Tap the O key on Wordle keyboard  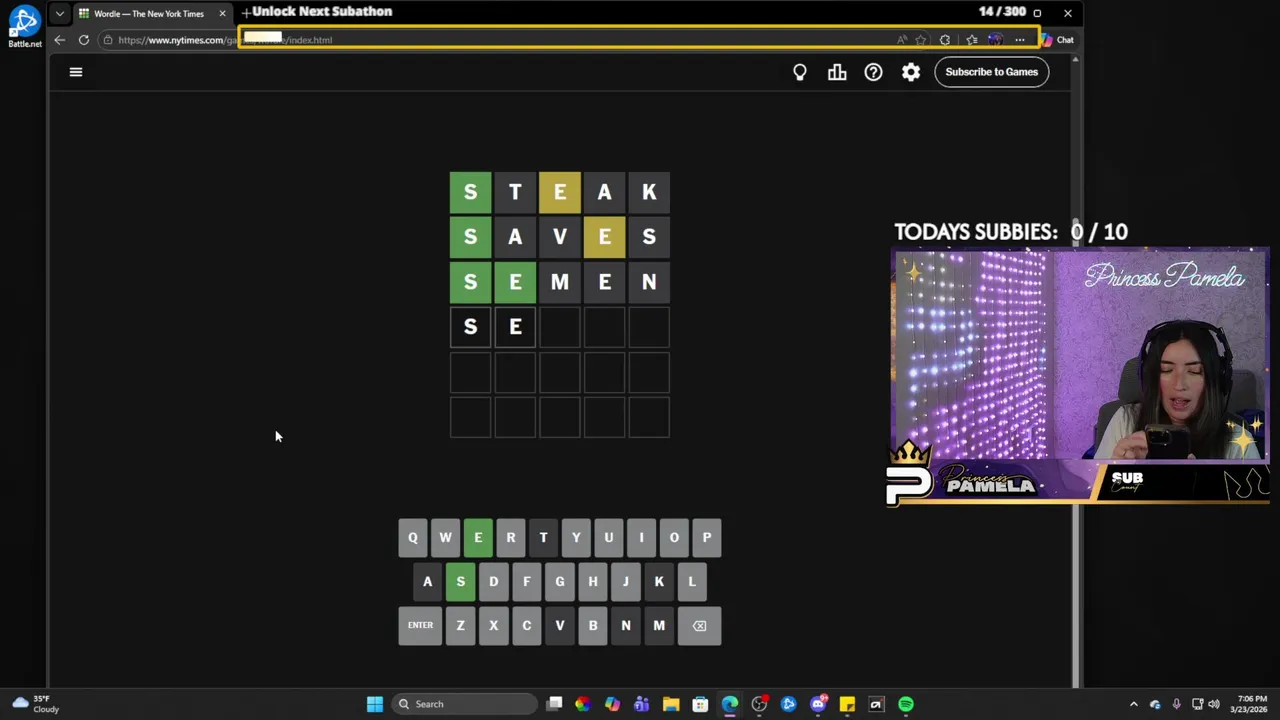click(674, 538)
